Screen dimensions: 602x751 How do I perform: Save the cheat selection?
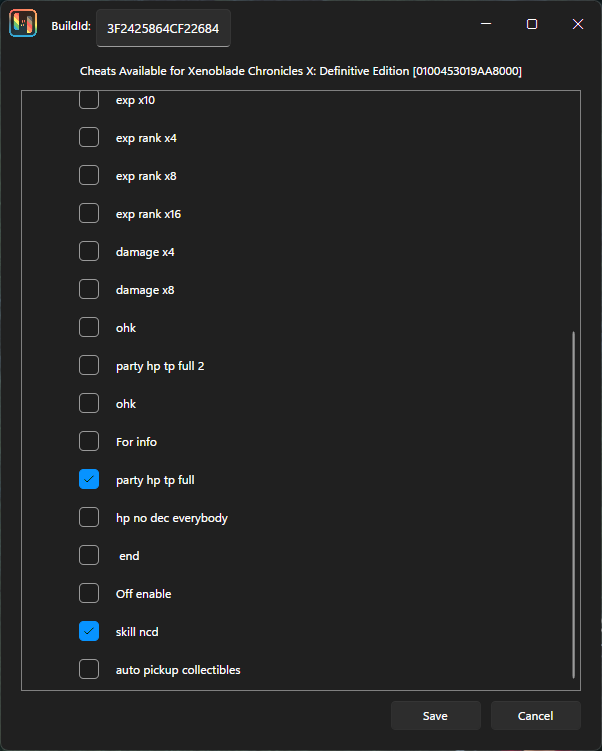coord(436,716)
